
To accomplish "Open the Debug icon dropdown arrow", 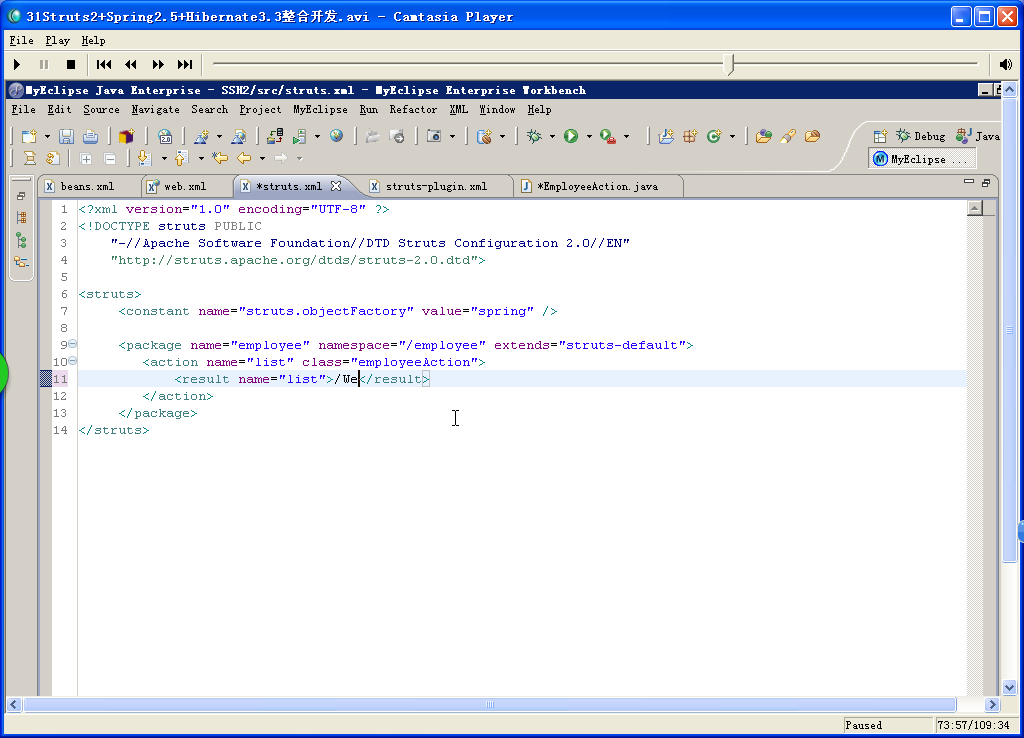I will point(552,136).
